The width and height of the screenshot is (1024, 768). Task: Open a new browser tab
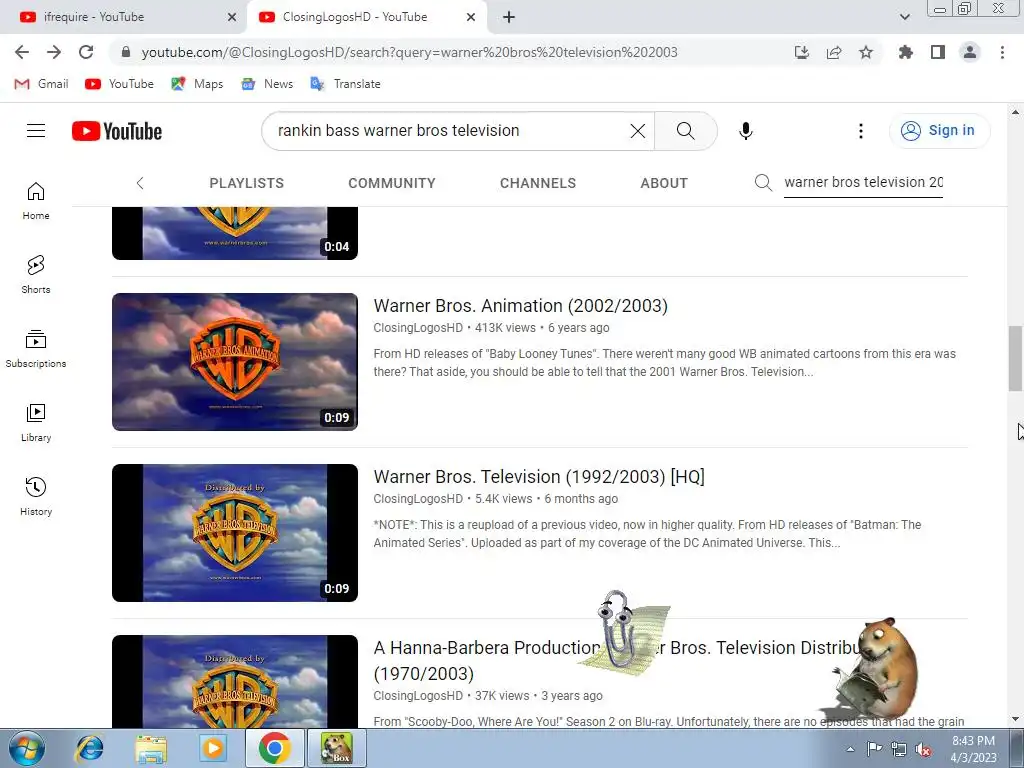pyautogui.click(x=509, y=17)
